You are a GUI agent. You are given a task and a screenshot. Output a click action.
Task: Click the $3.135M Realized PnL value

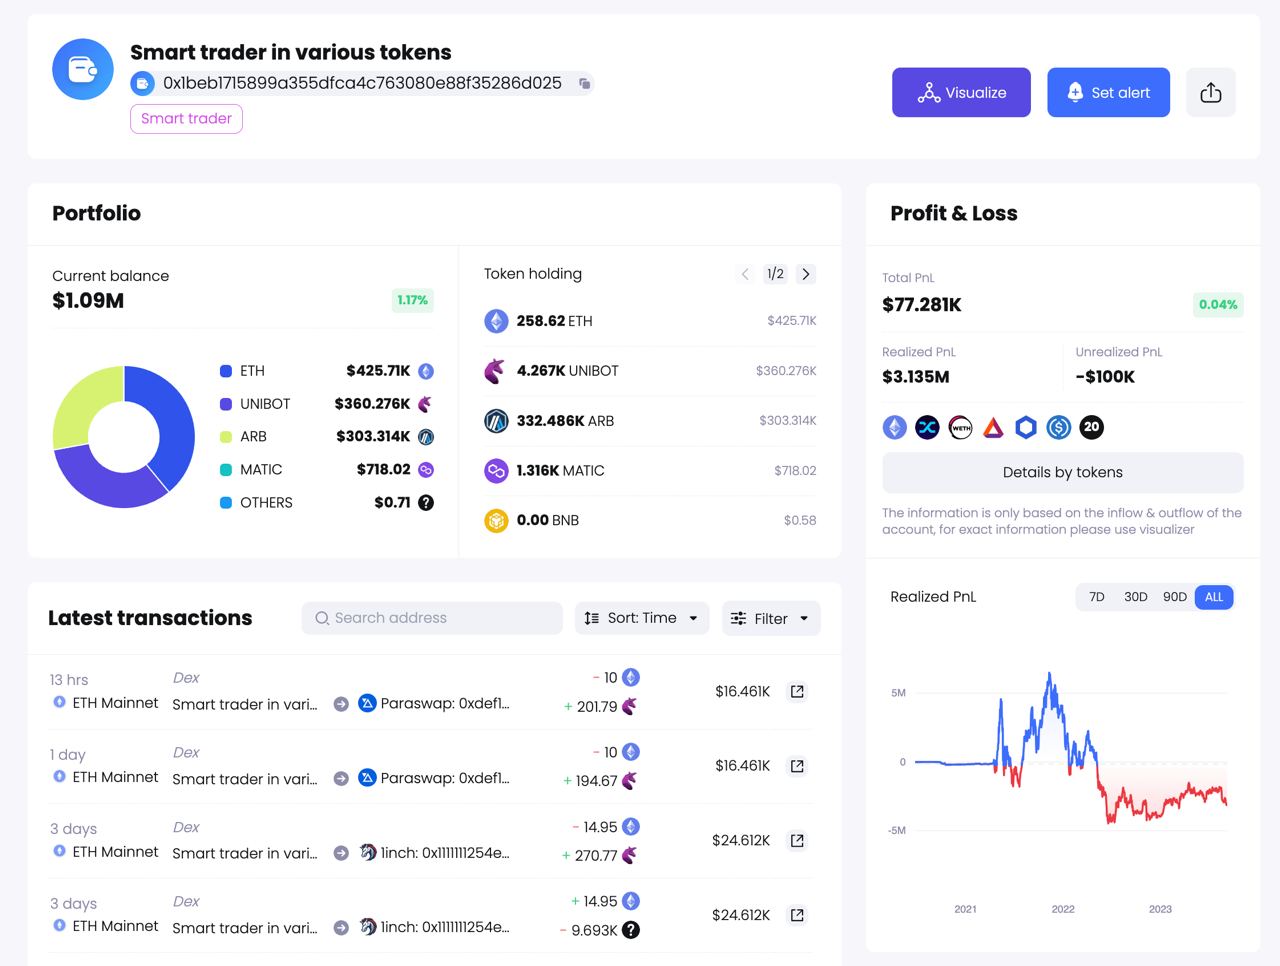click(x=916, y=377)
